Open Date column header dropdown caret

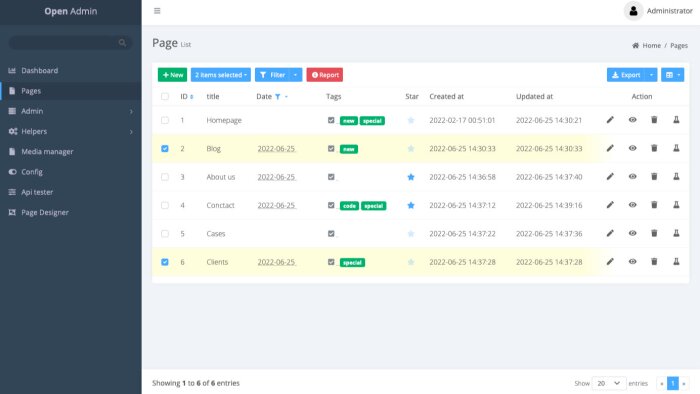(x=286, y=97)
